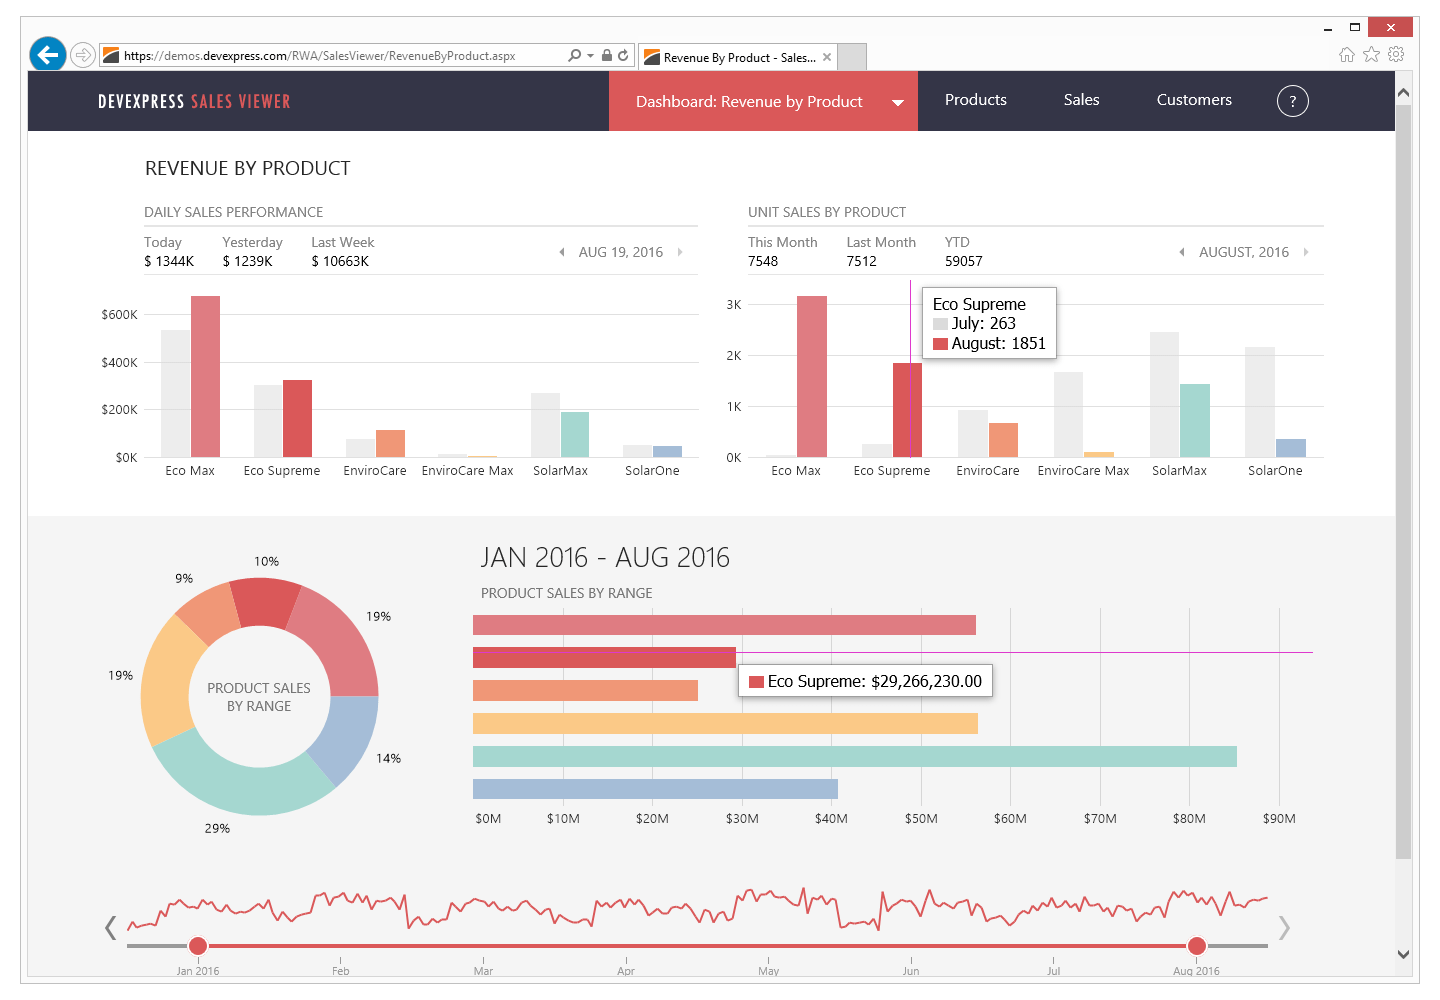The height and width of the screenshot is (1000, 1440).
Task: Click the Eco Supreme bar in Product Sales chart
Action: (600, 657)
